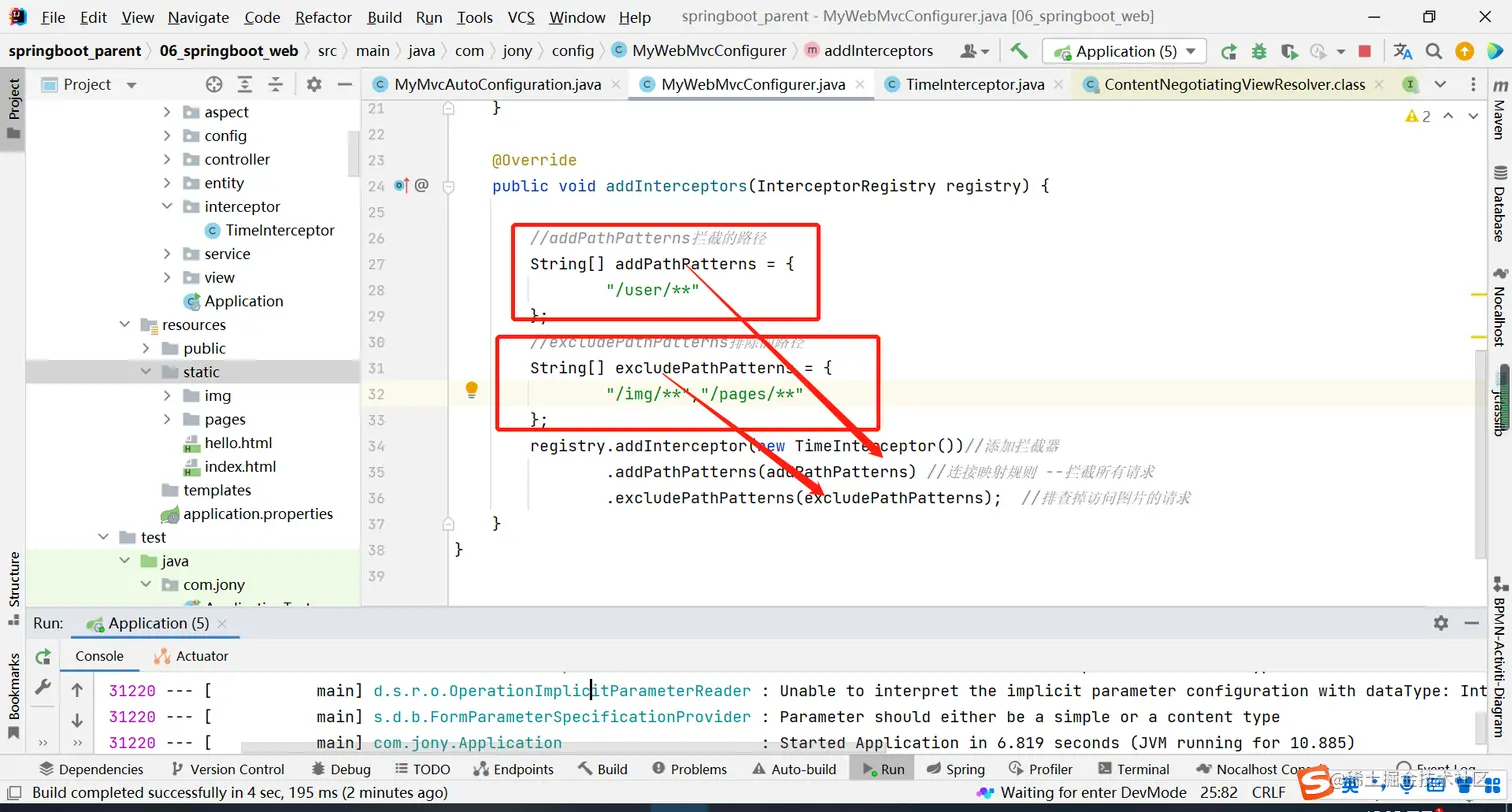Expand all in the Project panel toolbar
This screenshot has height=812, width=1512.
246,85
